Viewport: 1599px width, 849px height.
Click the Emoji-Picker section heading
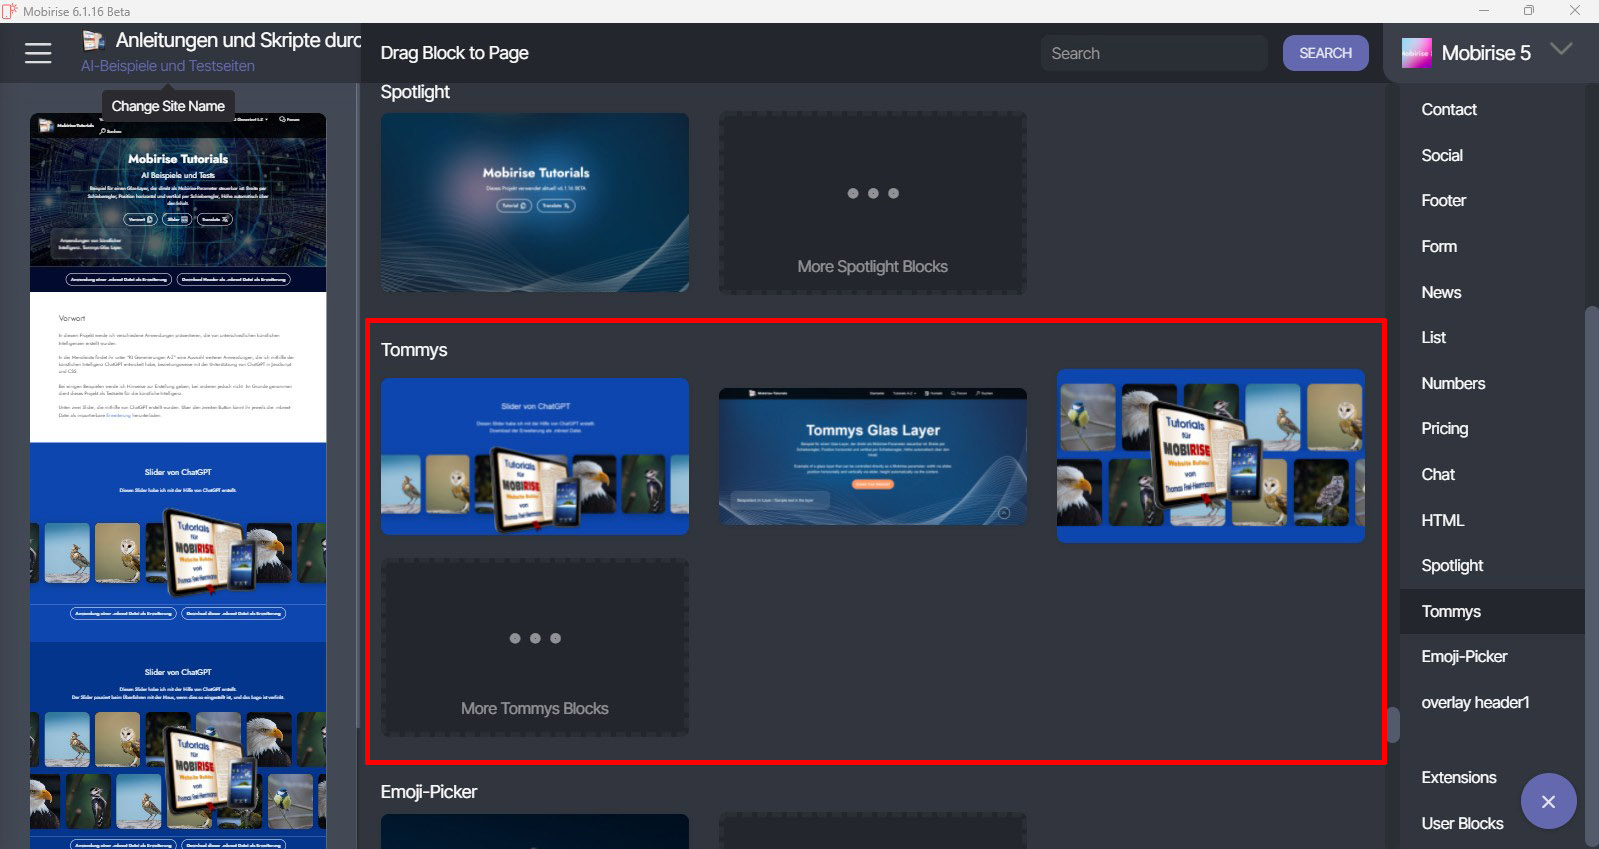pos(429,792)
